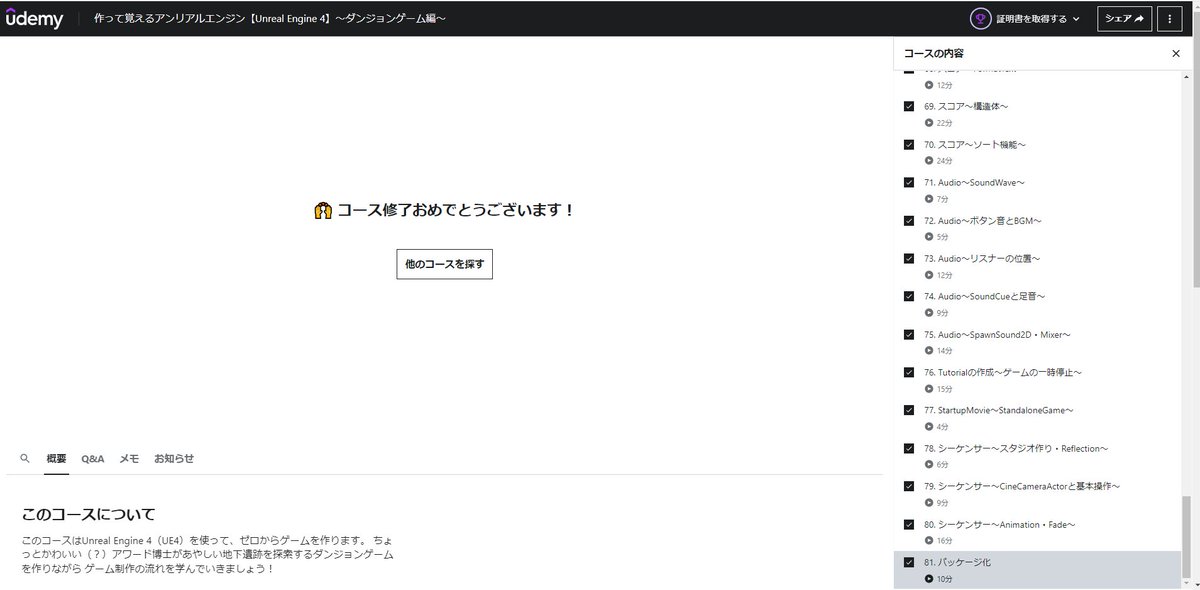Screen dimensions: 1200x590
Task: Click video play icon under lecture 71
Action: point(929,199)
